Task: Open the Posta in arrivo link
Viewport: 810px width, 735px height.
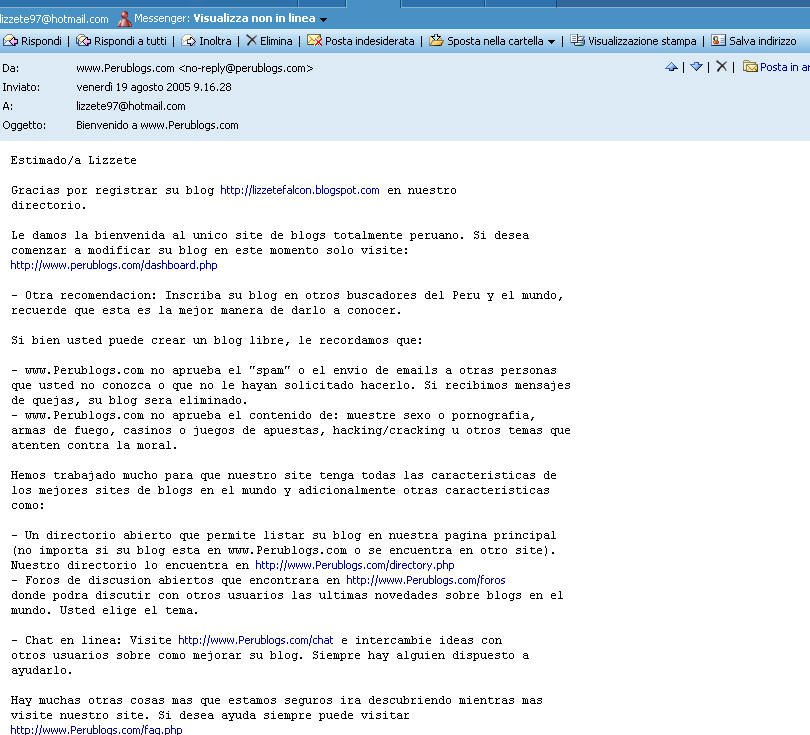Action: 785,67
